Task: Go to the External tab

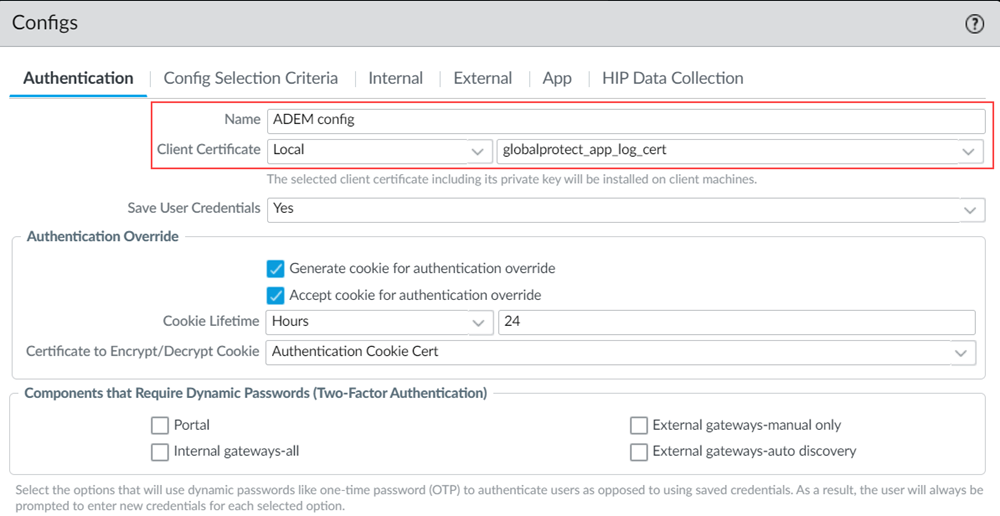Action: pos(482,78)
